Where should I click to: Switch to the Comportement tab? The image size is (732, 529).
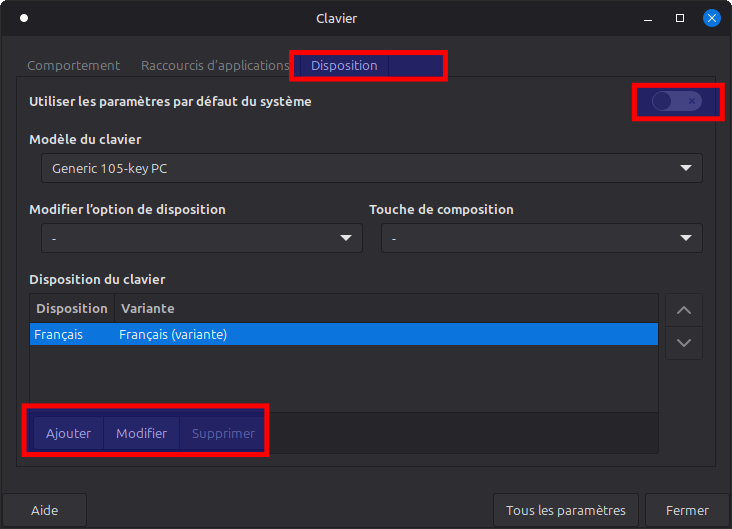pyautogui.click(x=73, y=65)
